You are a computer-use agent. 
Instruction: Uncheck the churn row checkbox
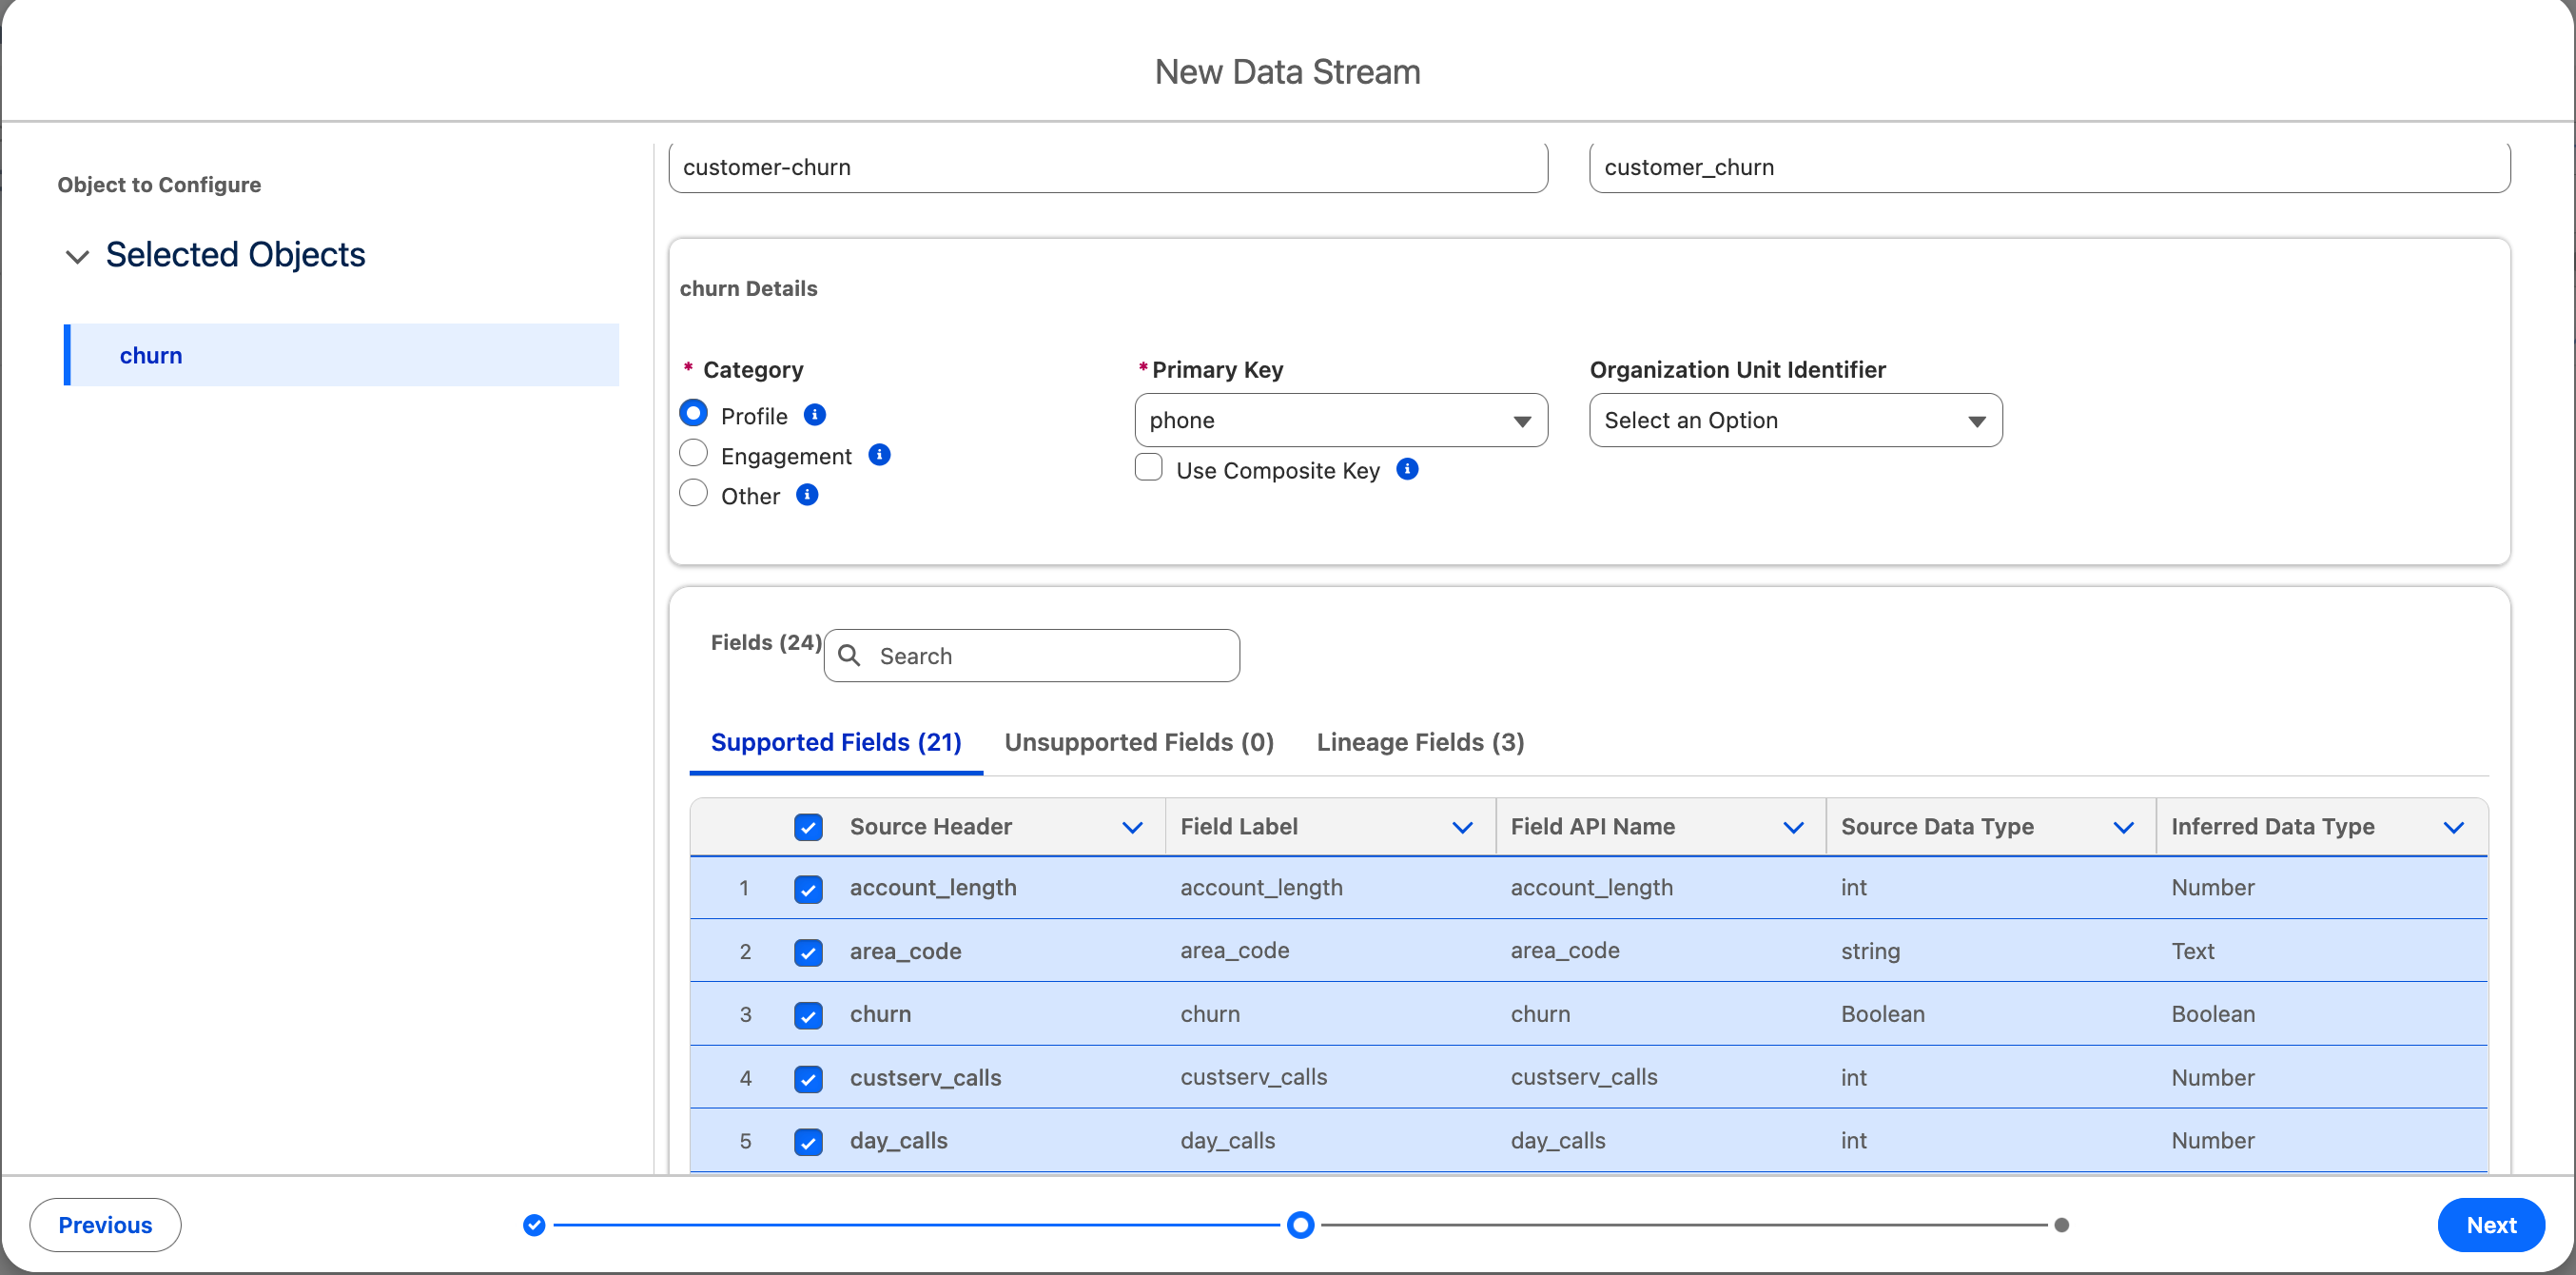(808, 1015)
